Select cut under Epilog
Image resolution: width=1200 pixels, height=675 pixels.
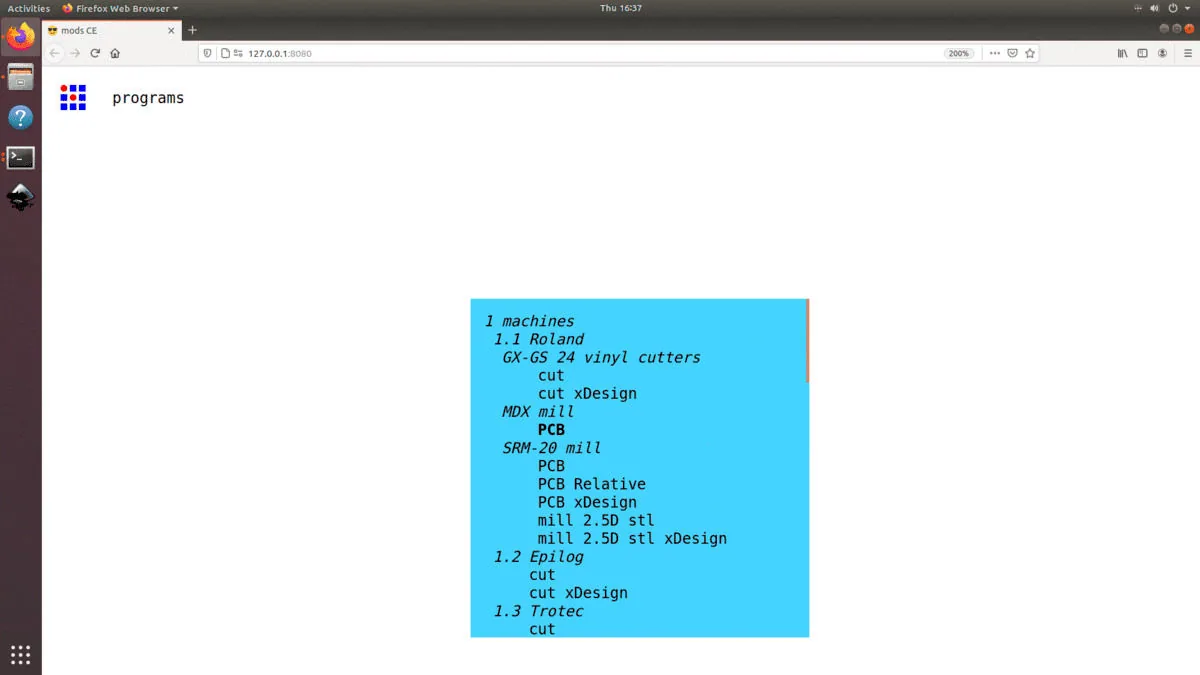tap(542, 574)
